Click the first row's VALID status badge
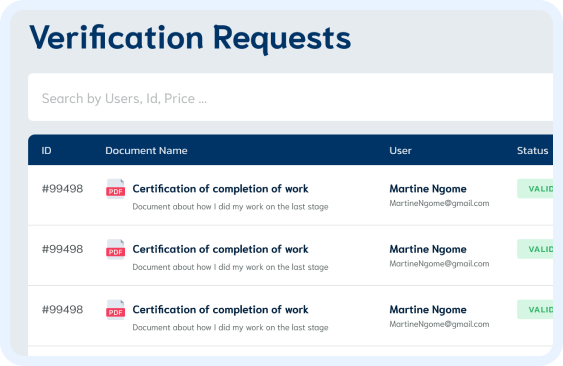The width and height of the screenshot is (563, 366). tap(535, 189)
